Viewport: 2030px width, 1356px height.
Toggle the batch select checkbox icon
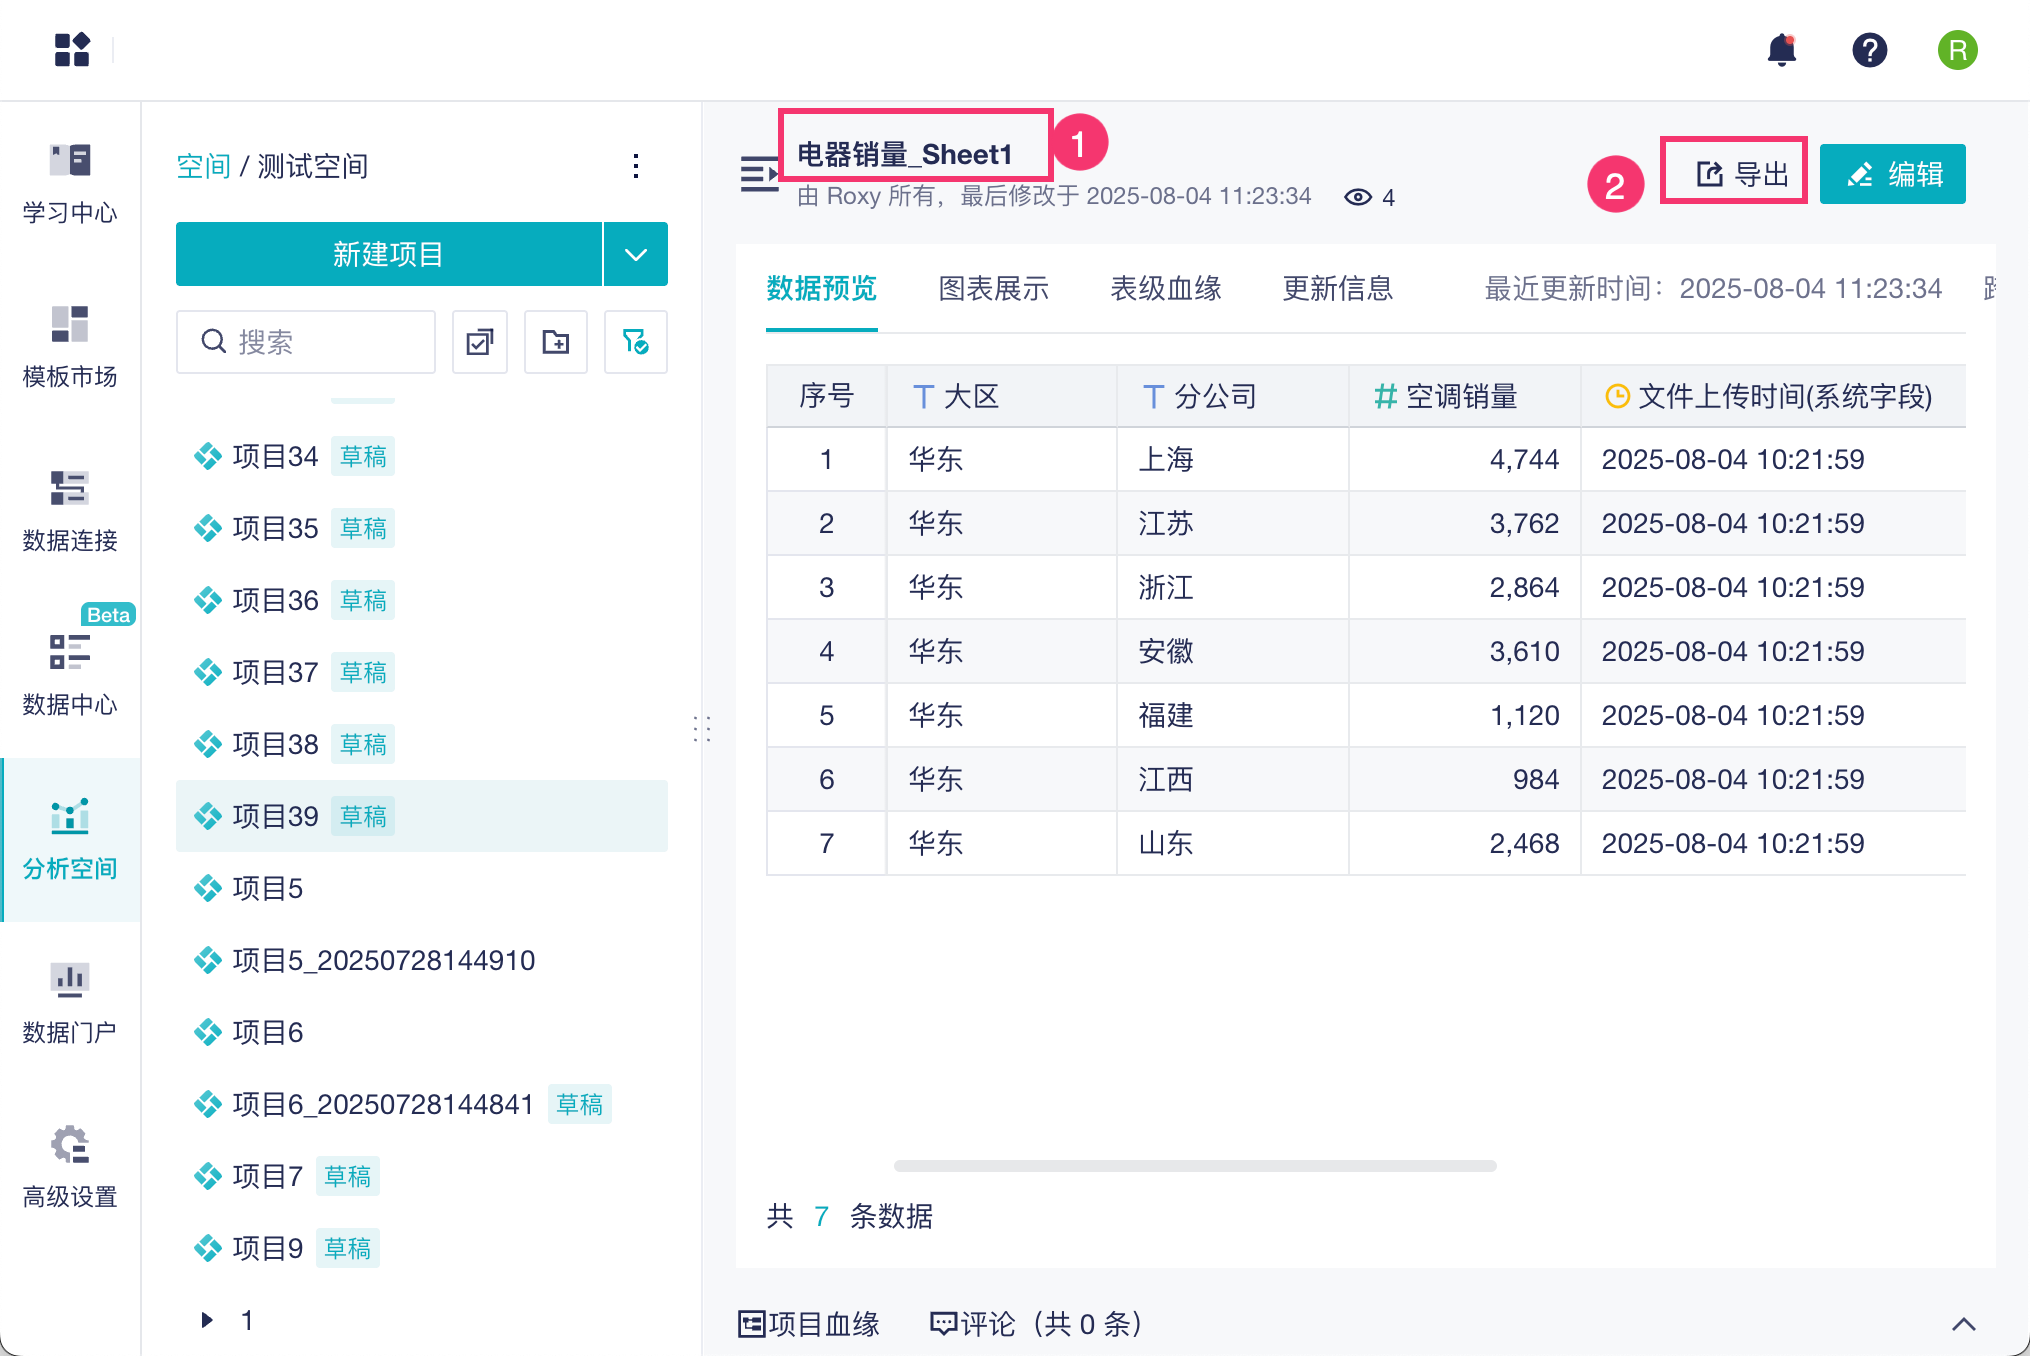coord(480,342)
